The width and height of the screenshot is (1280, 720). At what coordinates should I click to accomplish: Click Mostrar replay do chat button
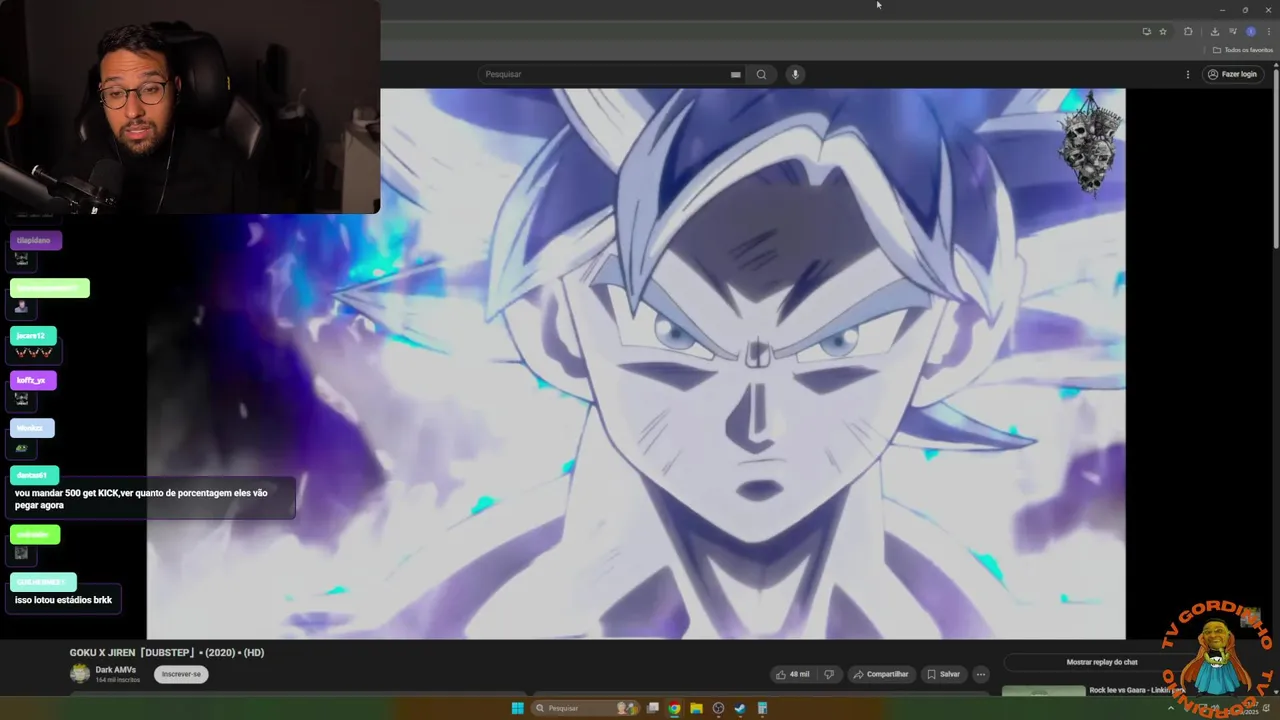click(1101, 662)
